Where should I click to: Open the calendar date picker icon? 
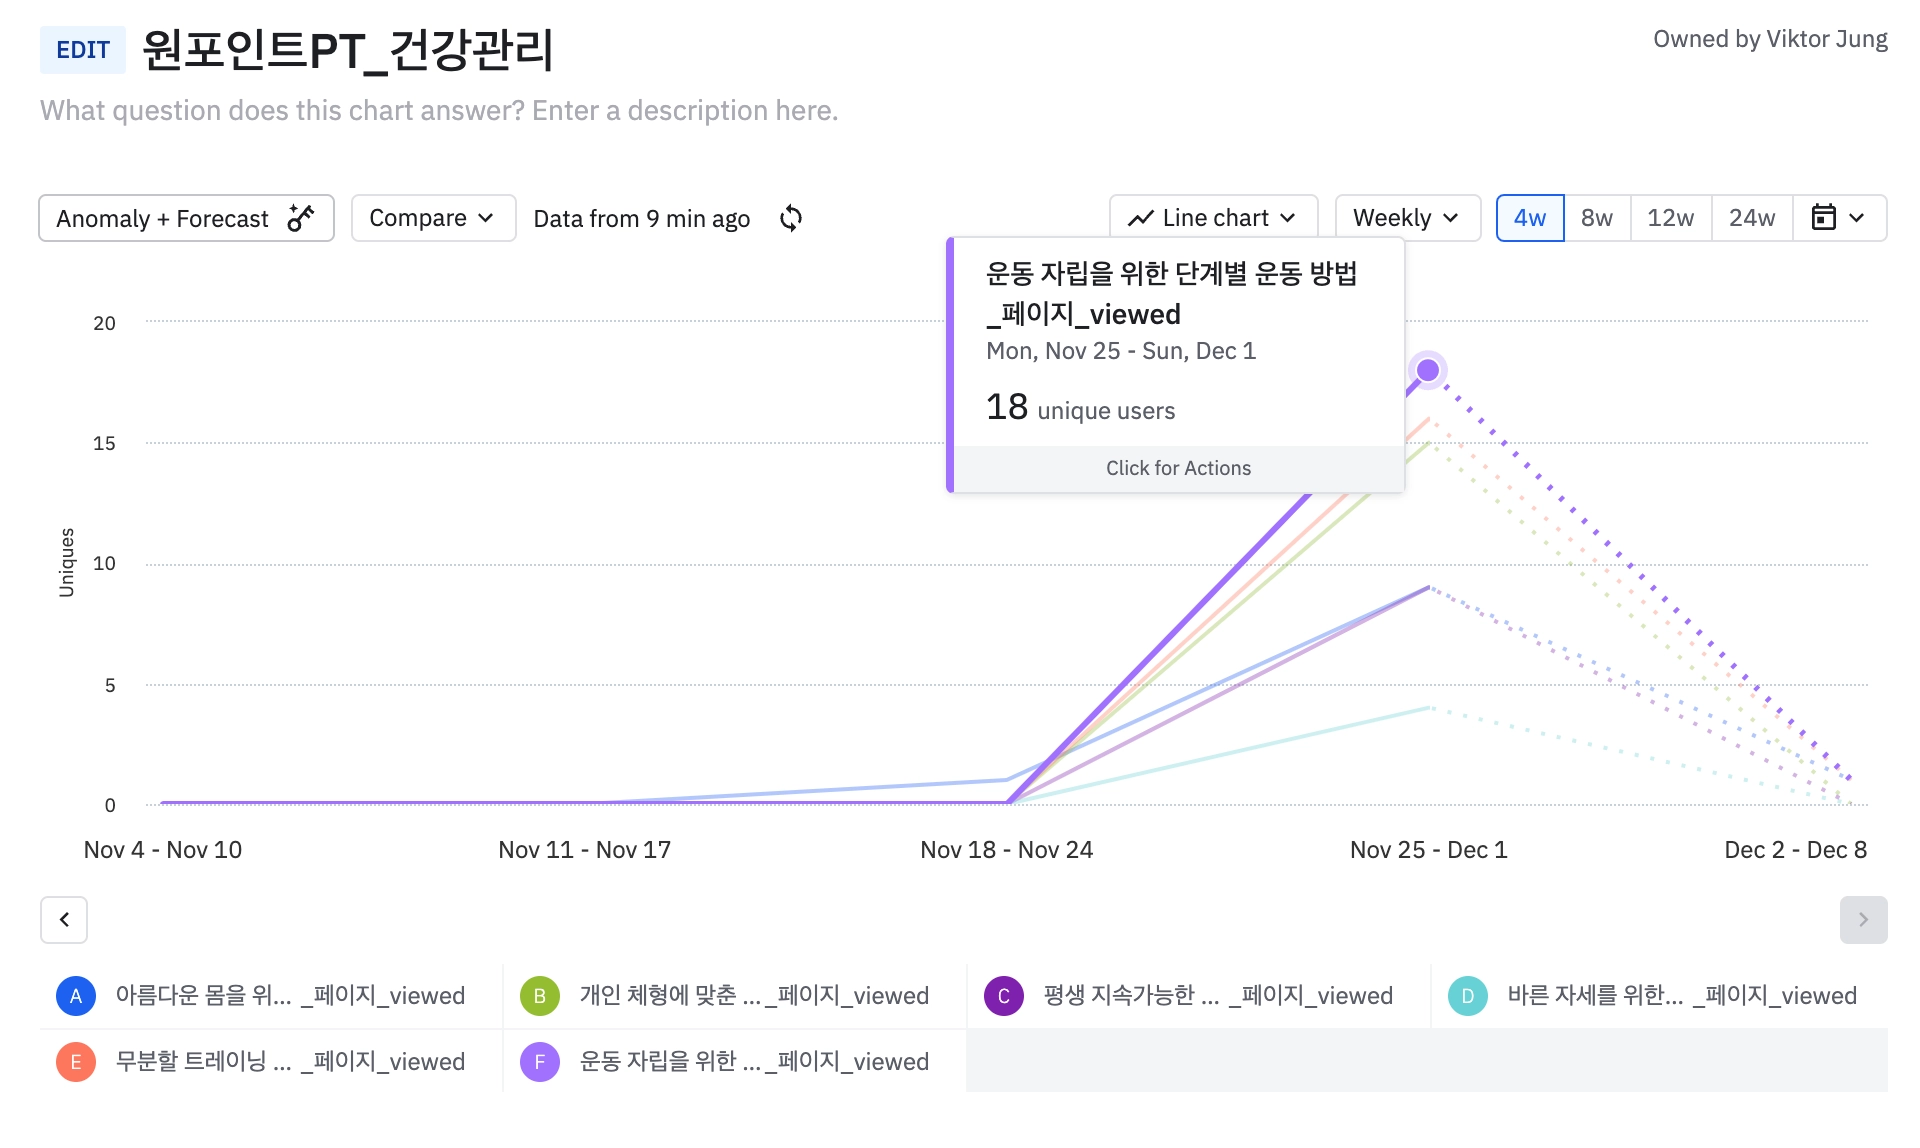coord(1824,218)
